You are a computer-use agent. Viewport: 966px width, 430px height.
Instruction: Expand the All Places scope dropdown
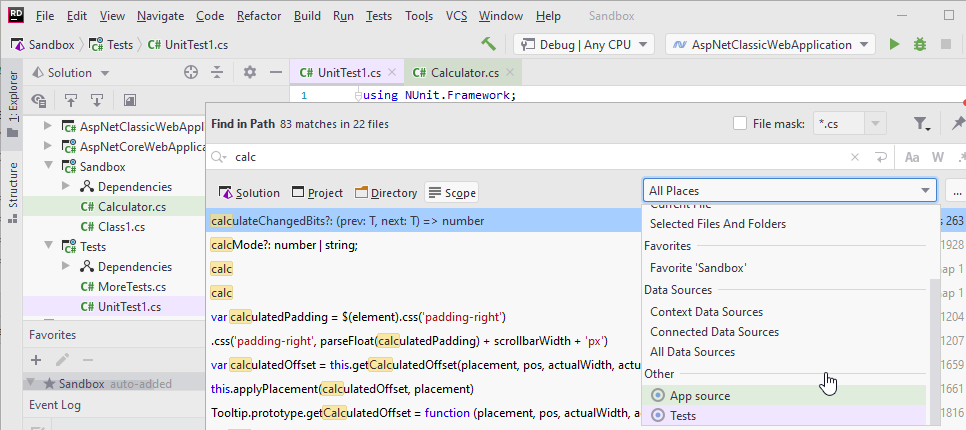click(x=789, y=190)
